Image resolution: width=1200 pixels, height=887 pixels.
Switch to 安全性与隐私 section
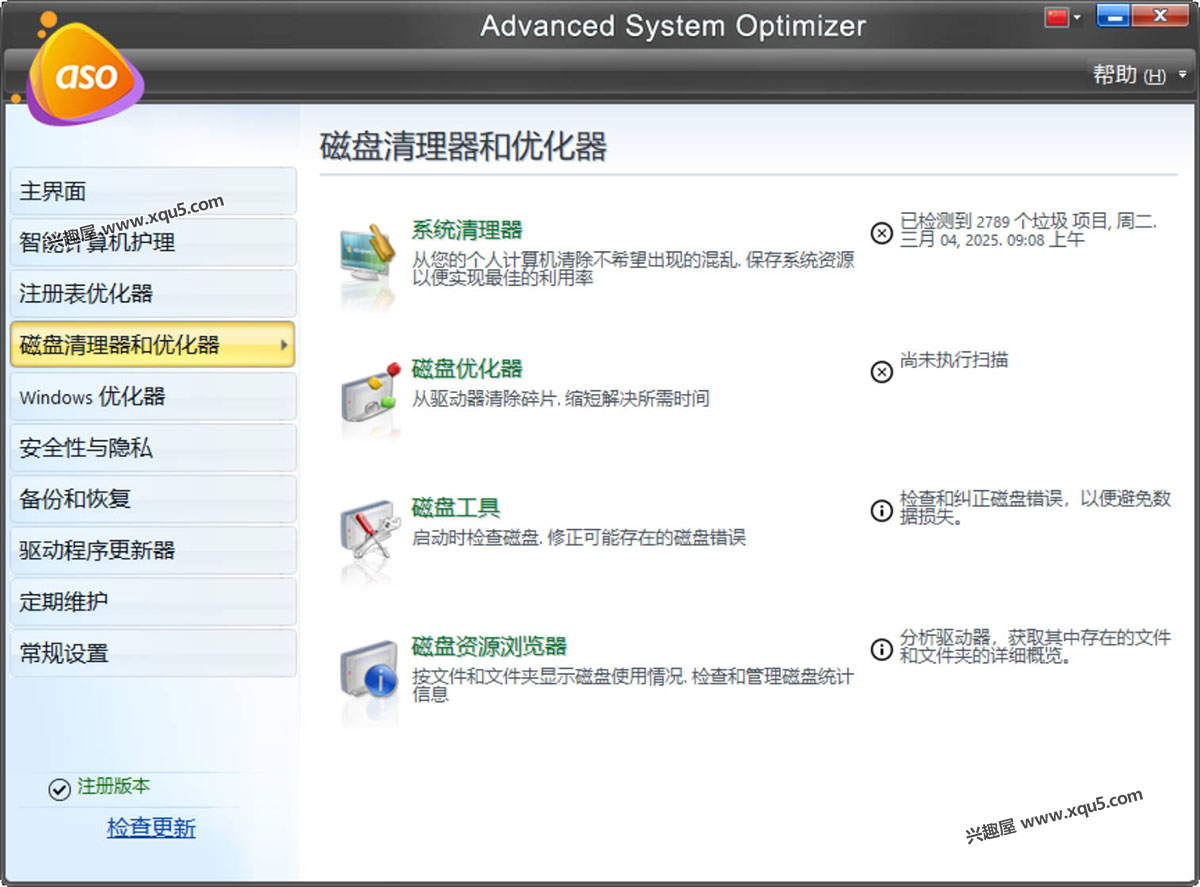[153, 448]
